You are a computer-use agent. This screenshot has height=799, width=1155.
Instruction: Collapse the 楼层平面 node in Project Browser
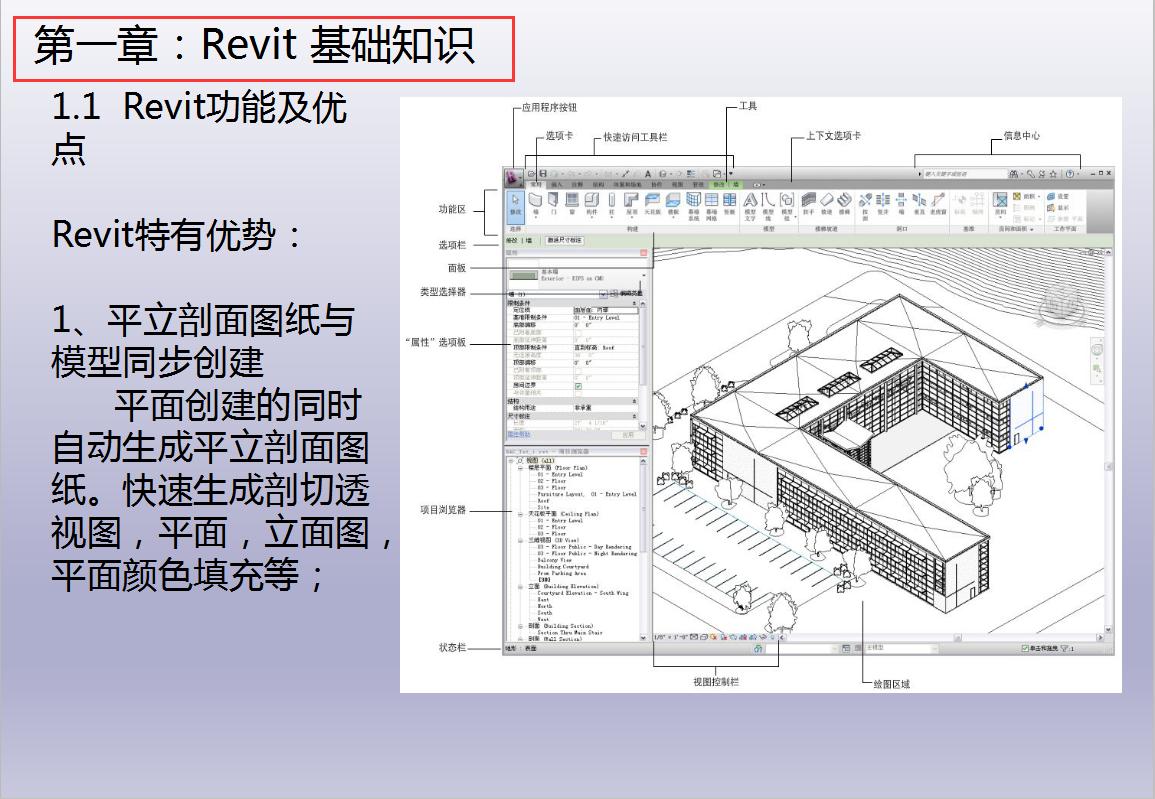pos(519,468)
